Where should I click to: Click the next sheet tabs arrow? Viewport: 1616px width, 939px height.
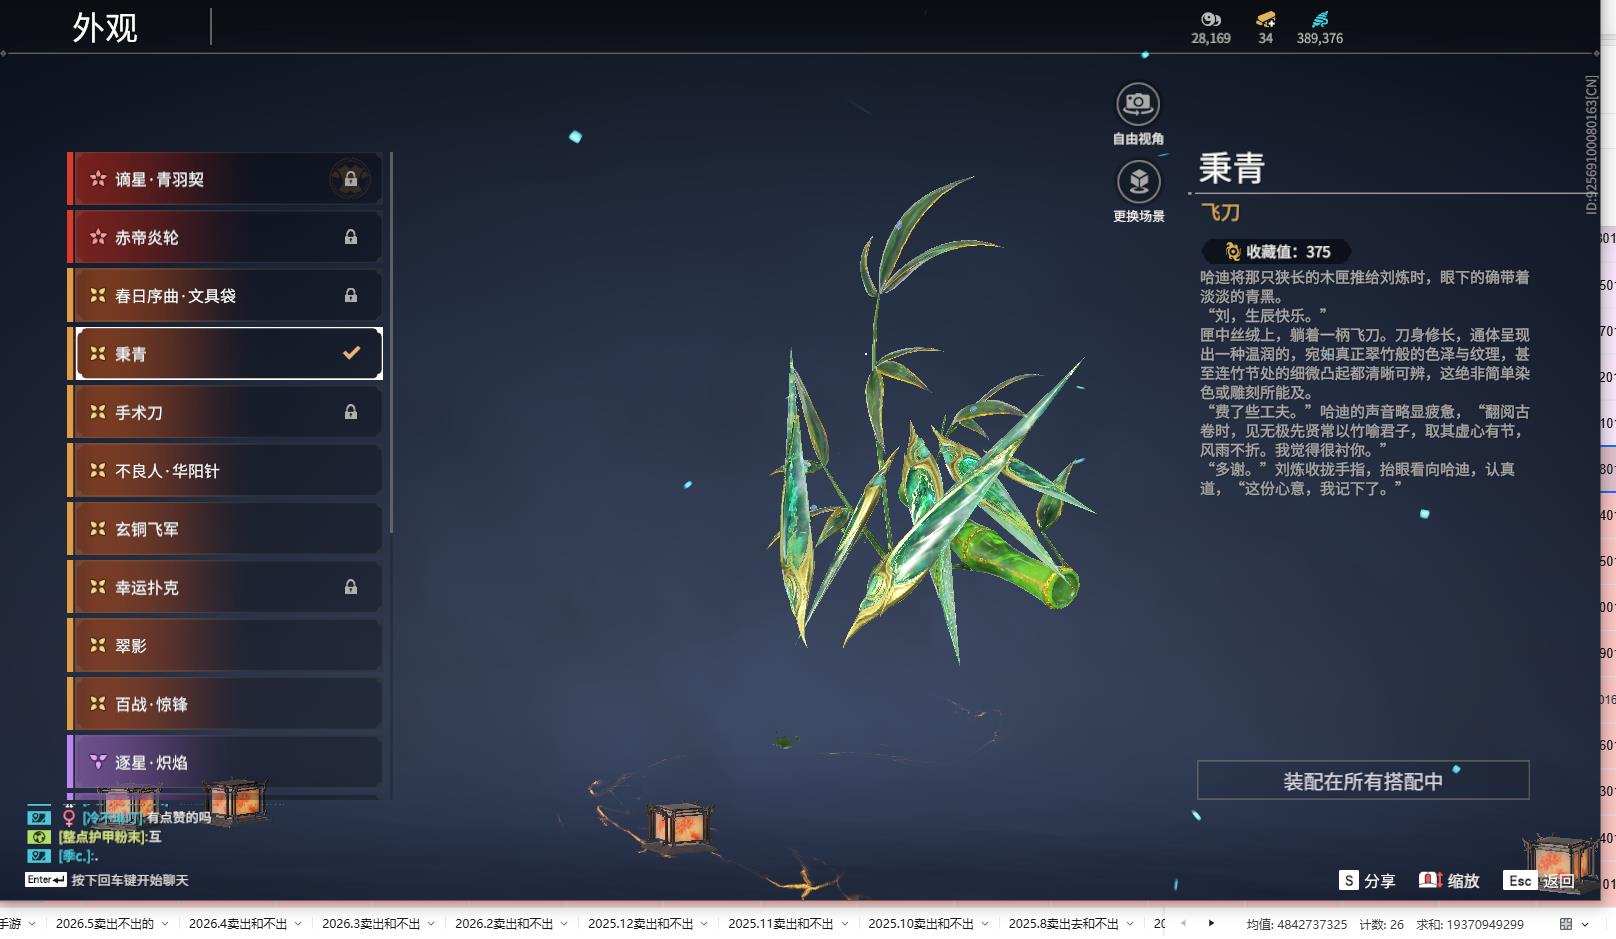(x=1211, y=924)
